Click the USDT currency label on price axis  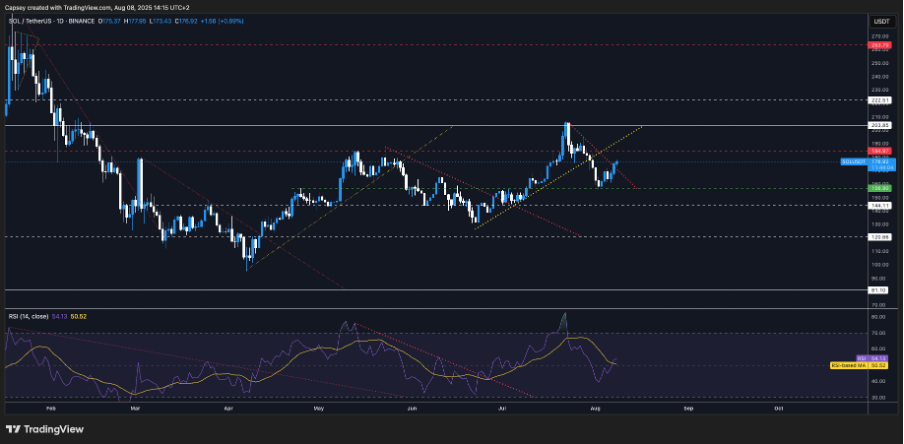point(880,19)
